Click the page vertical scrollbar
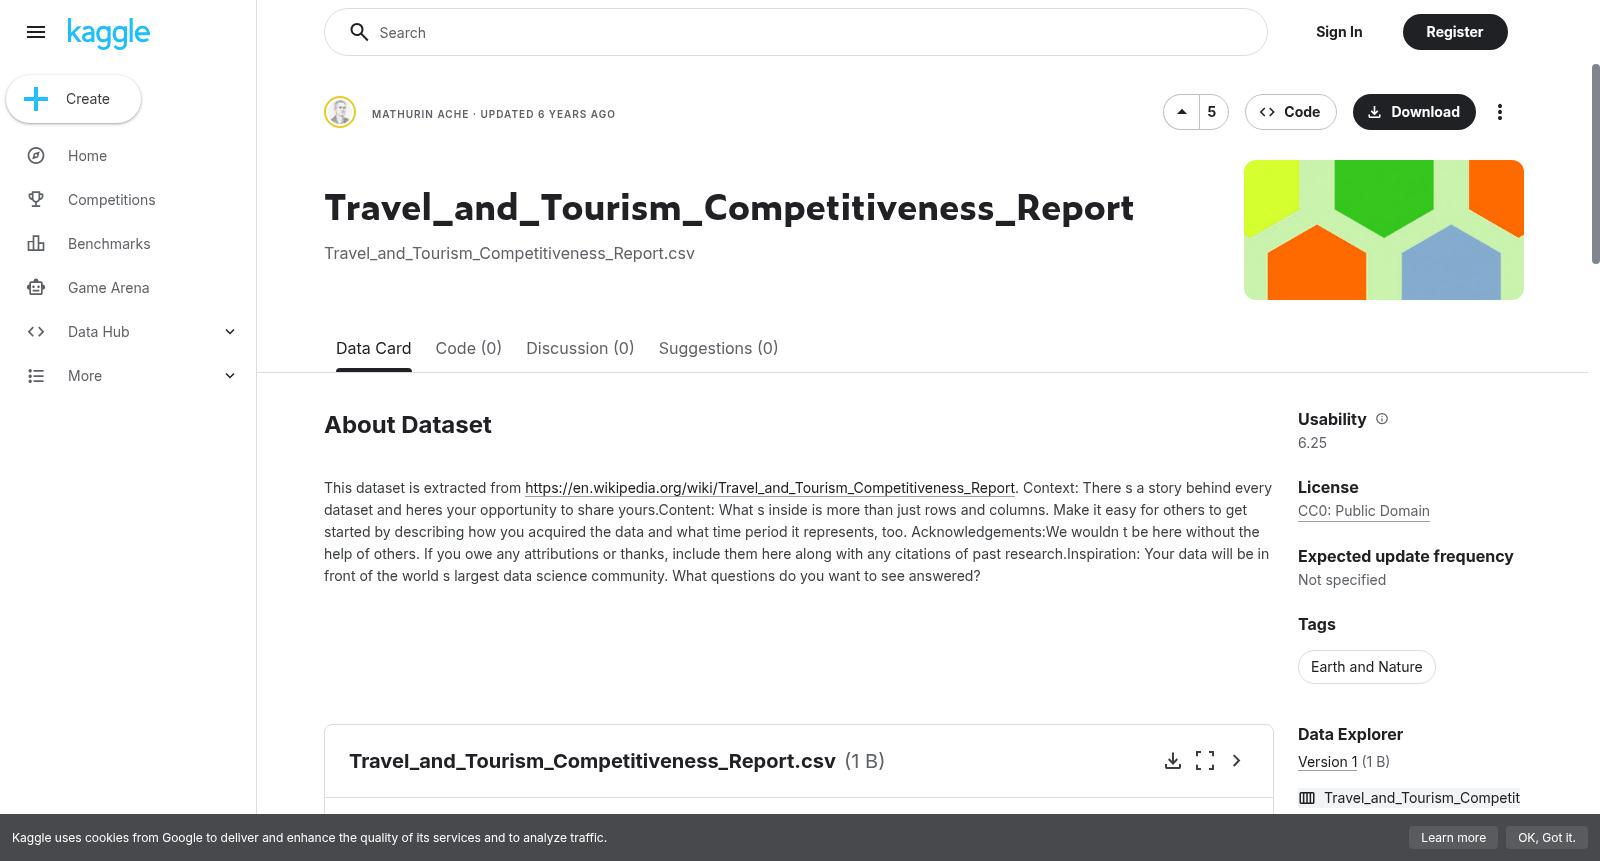 1595,164
